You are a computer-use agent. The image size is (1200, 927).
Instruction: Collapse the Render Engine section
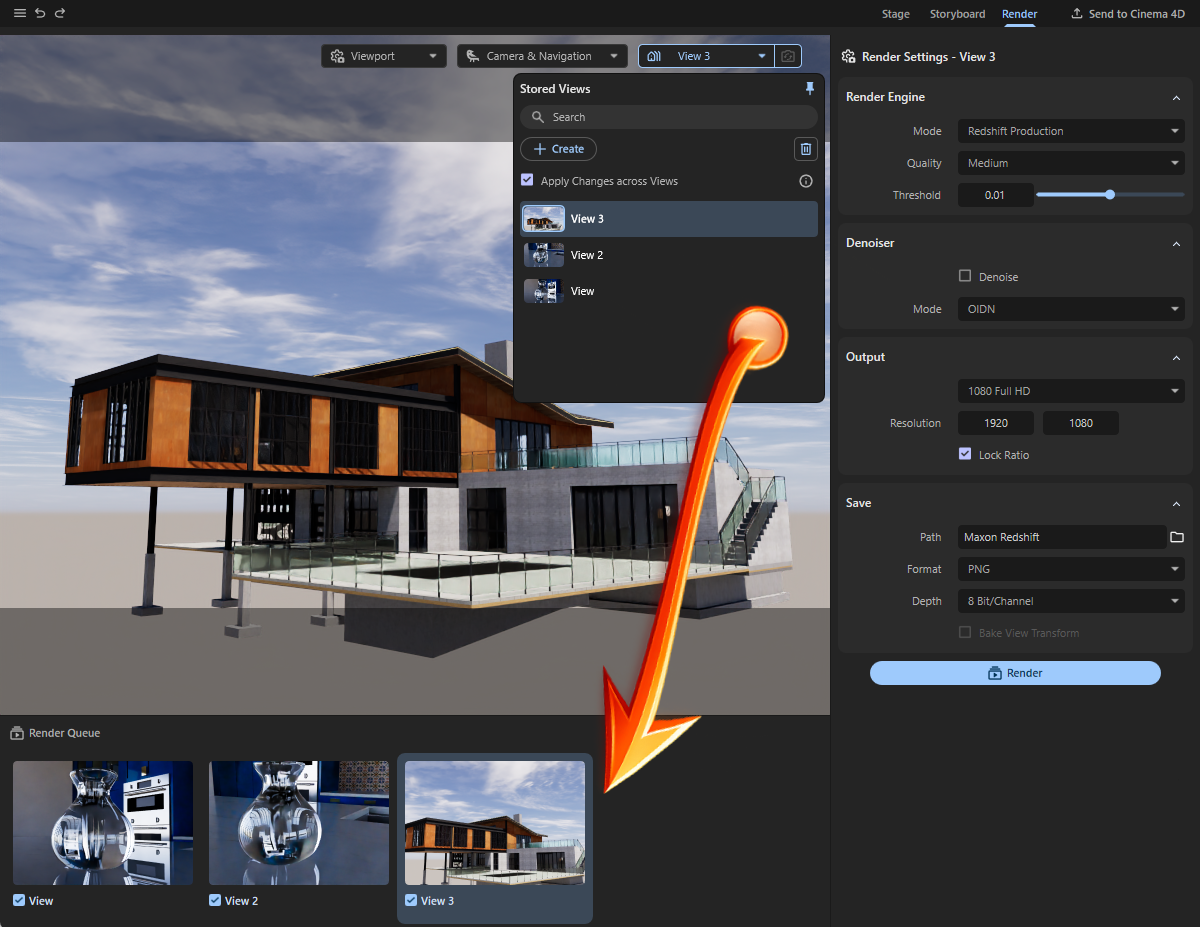(x=1176, y=97)
